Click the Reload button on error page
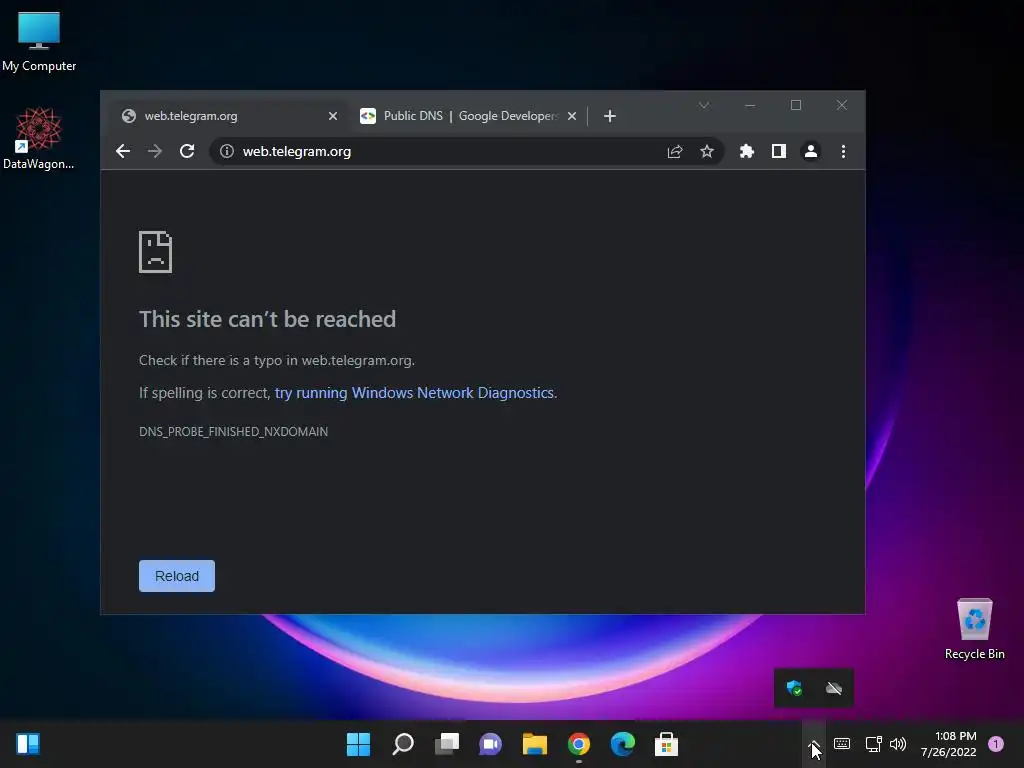1024x768 pixels. pyautogui.click(x=177, y=576)
